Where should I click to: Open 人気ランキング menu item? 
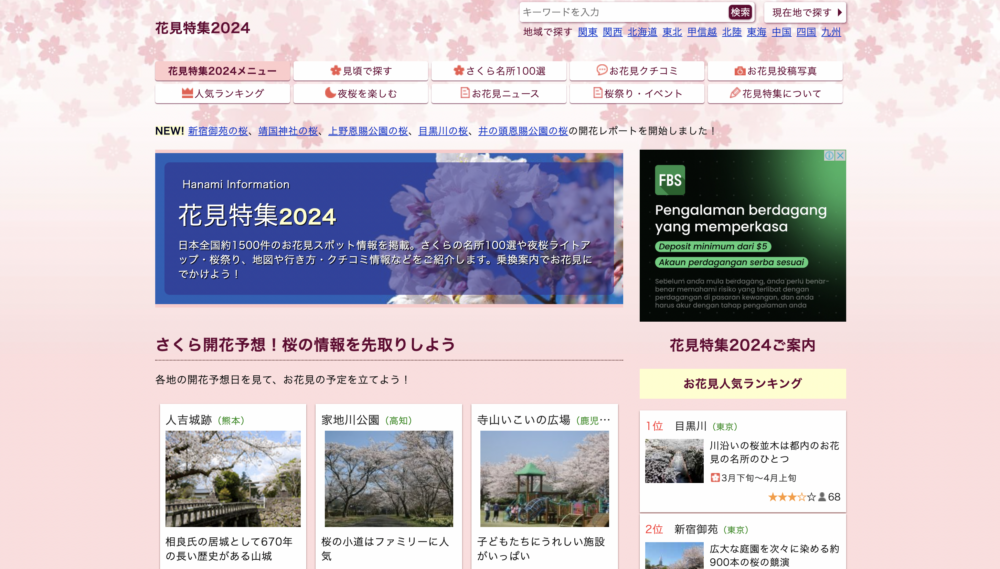point(222,93)
